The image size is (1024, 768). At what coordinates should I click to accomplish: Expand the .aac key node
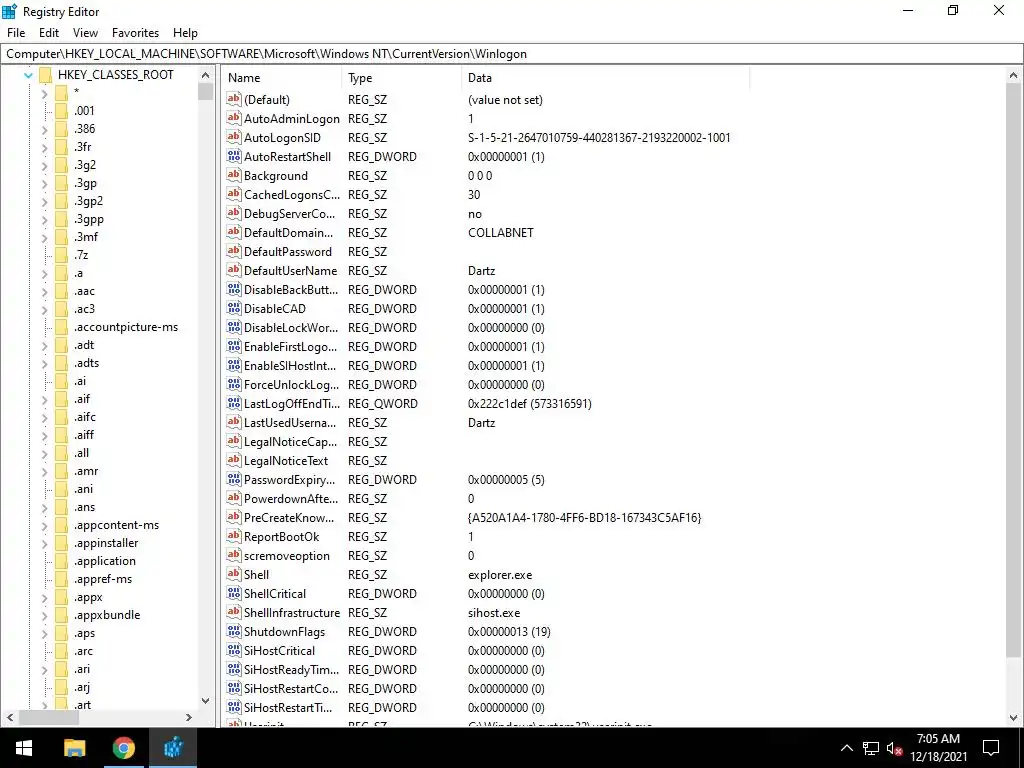point(44,291)
